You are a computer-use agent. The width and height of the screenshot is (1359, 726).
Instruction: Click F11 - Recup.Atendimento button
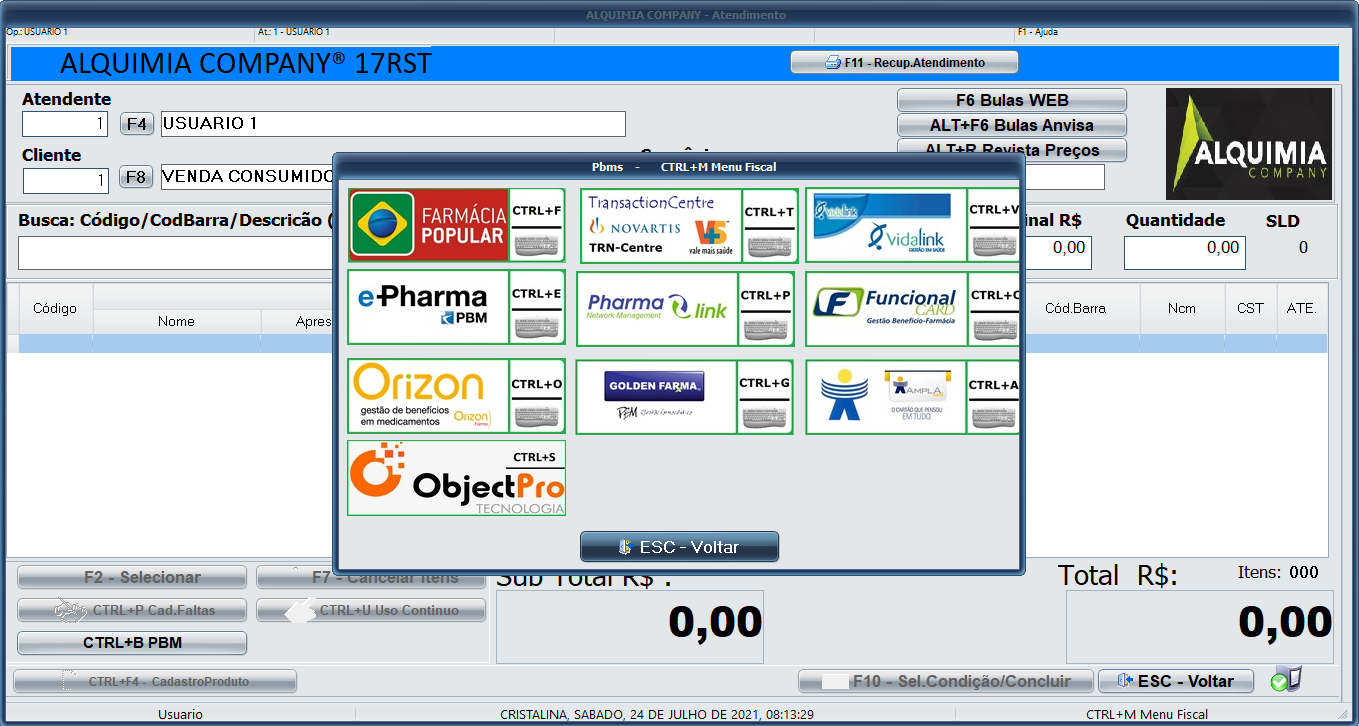(904, 62)
